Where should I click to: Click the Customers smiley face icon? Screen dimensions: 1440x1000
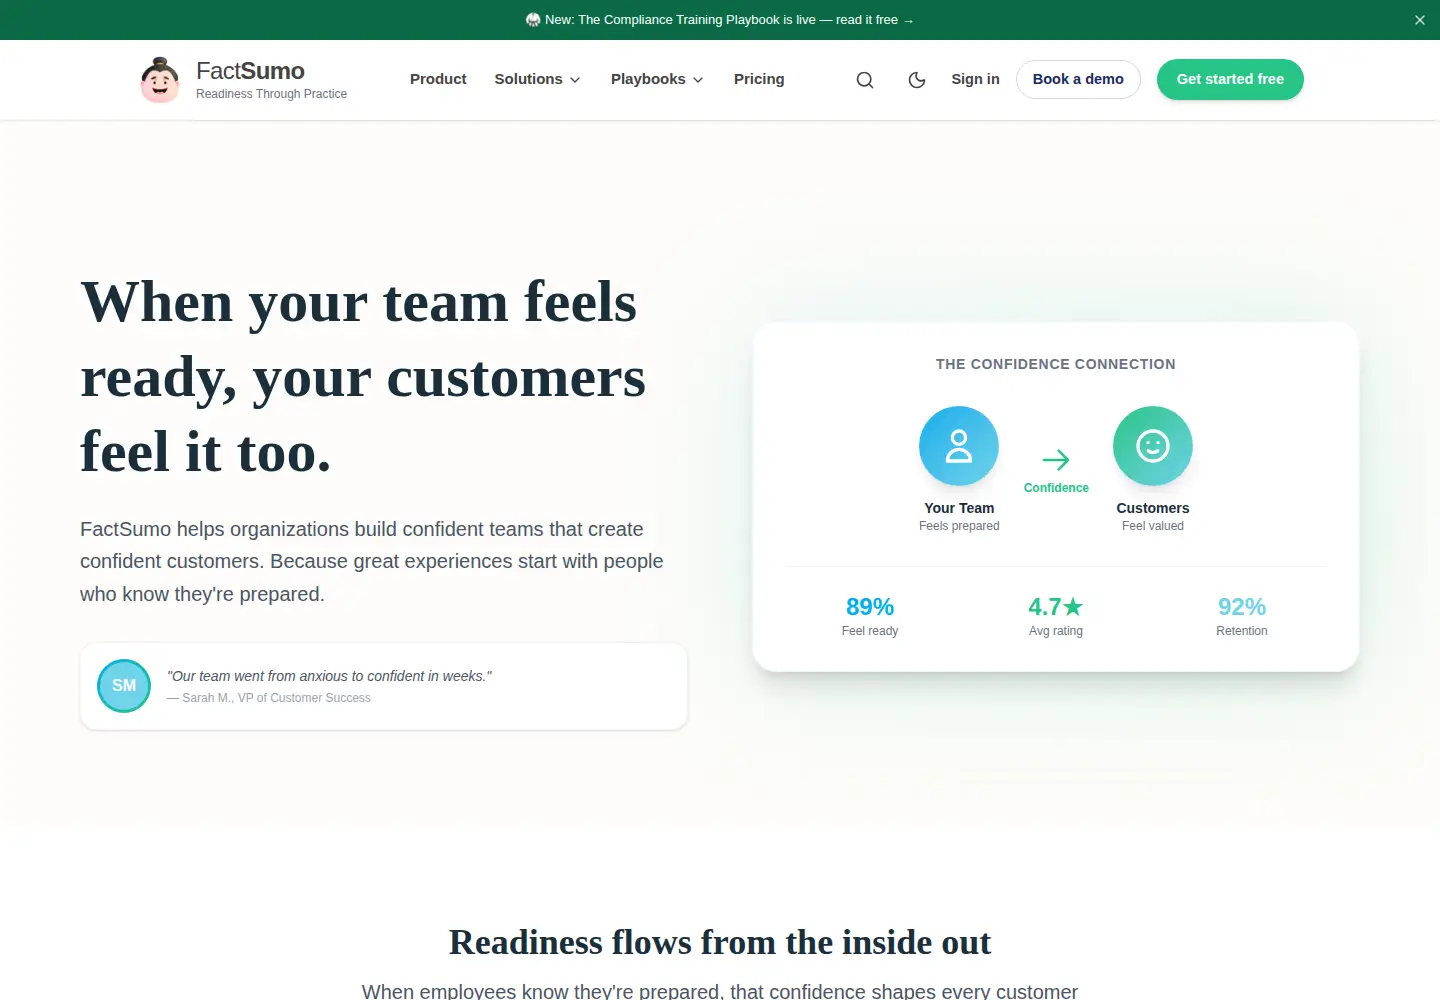[1153, 446]
